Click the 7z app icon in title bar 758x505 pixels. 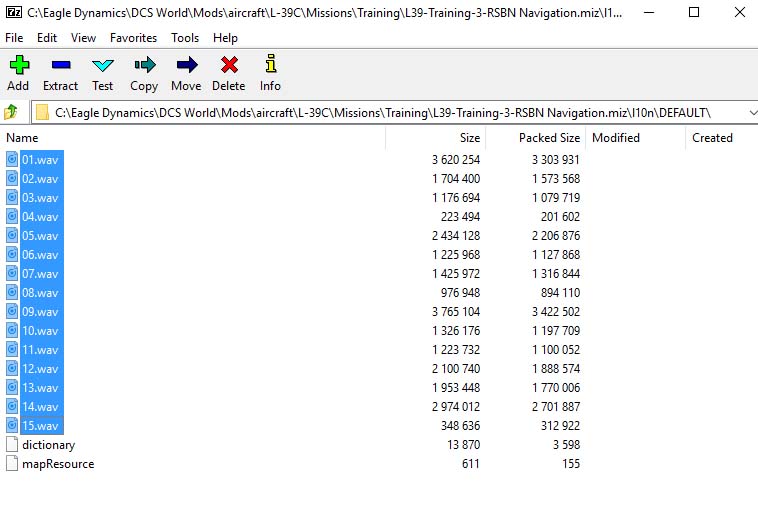pyautogui.click(x=14, y=12)
